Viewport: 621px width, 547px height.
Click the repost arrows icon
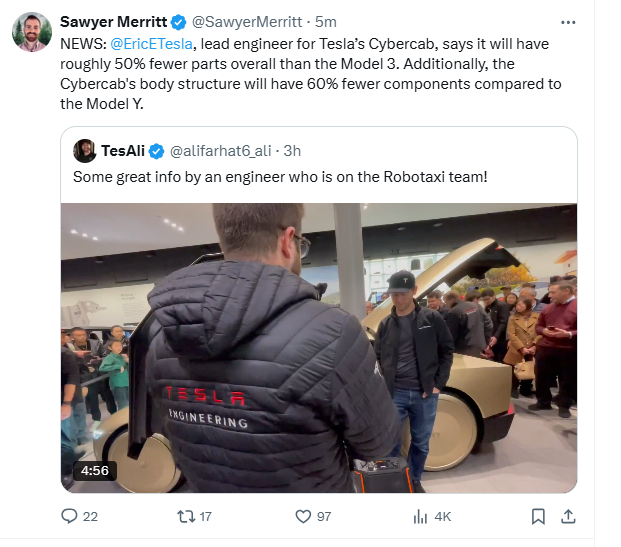186,517
